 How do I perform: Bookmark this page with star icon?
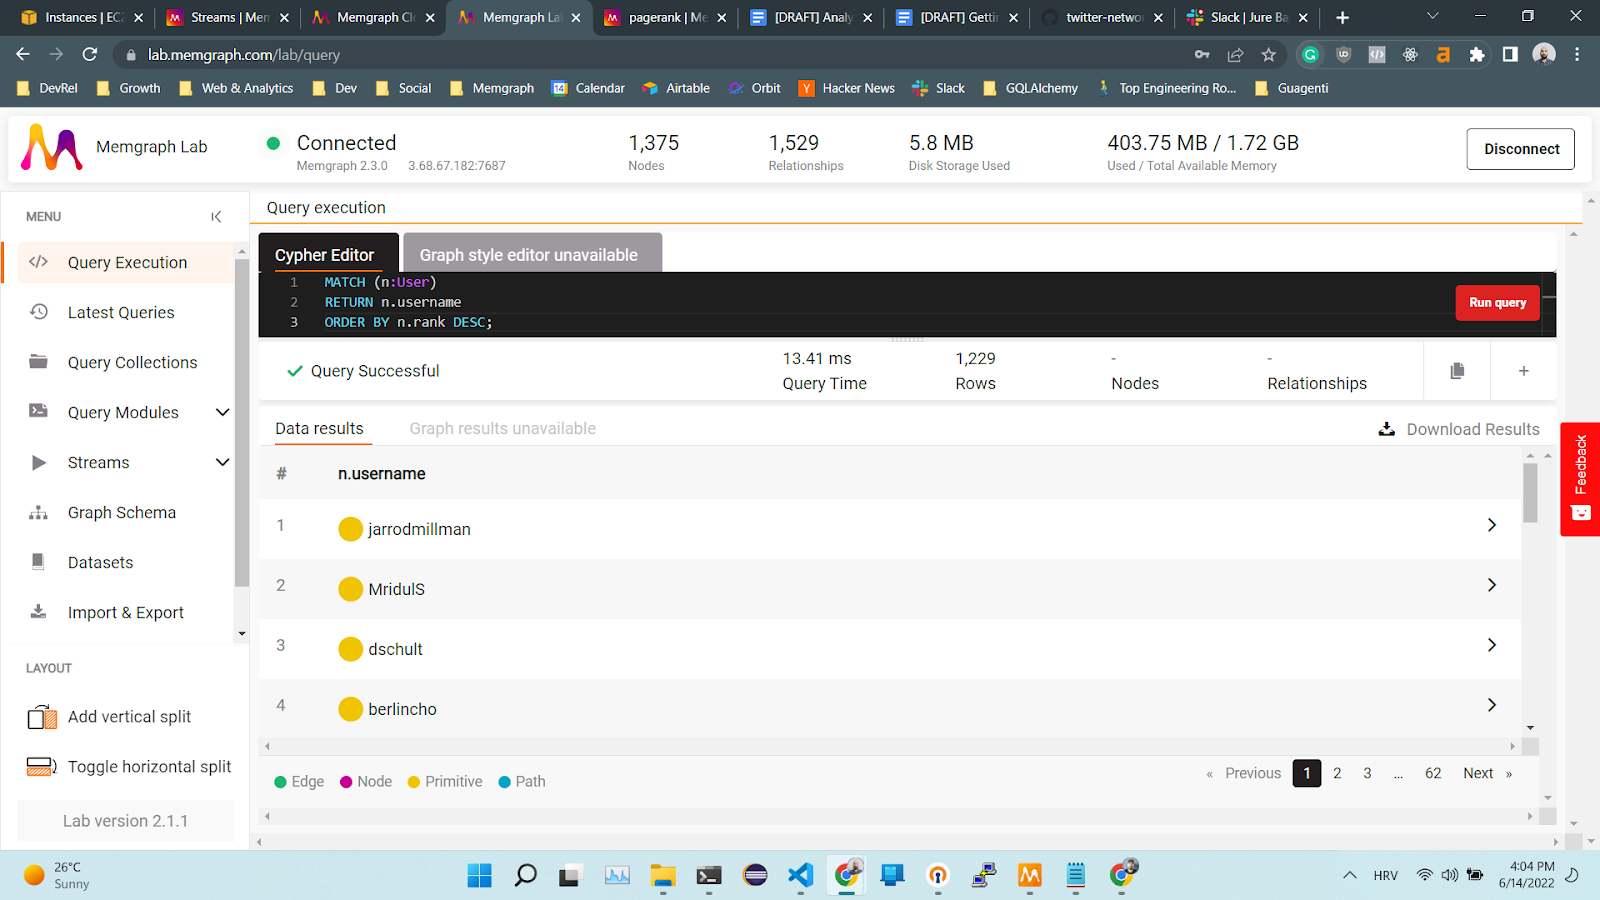click(1269, 55)
